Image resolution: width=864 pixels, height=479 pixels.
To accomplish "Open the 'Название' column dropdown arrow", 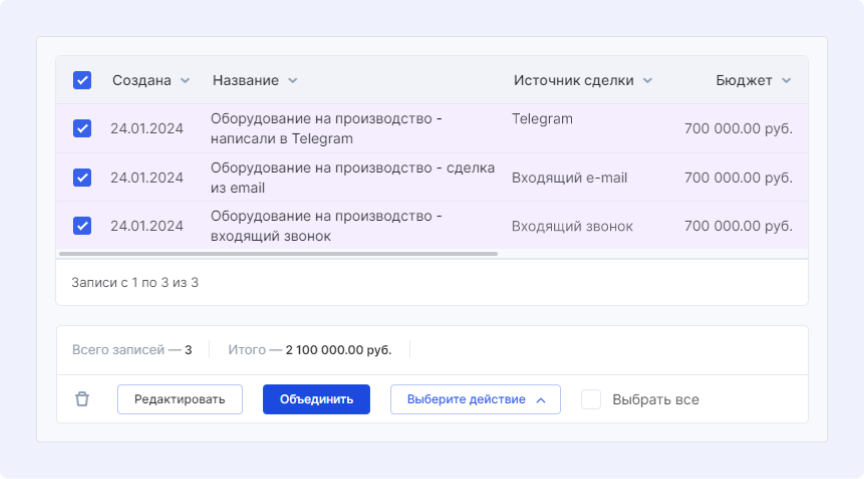I will [x=292, y=81].
